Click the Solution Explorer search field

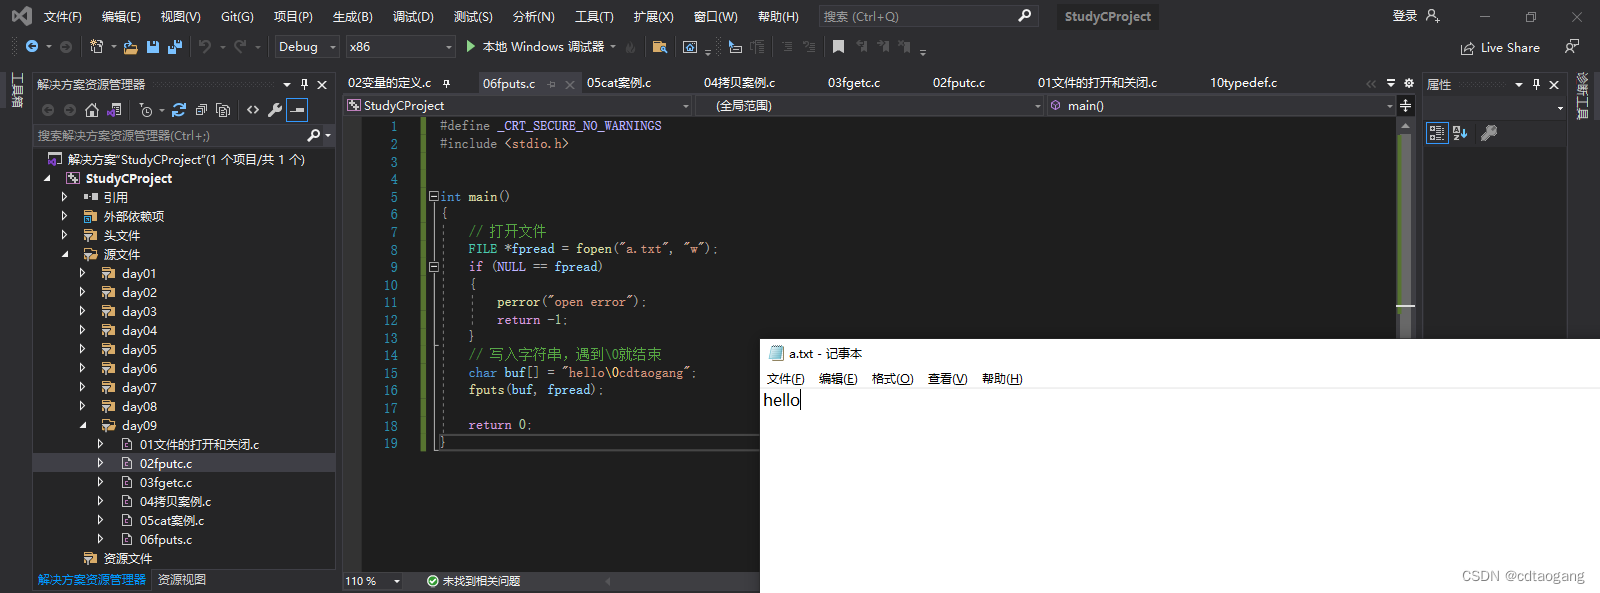coord(172,135)
